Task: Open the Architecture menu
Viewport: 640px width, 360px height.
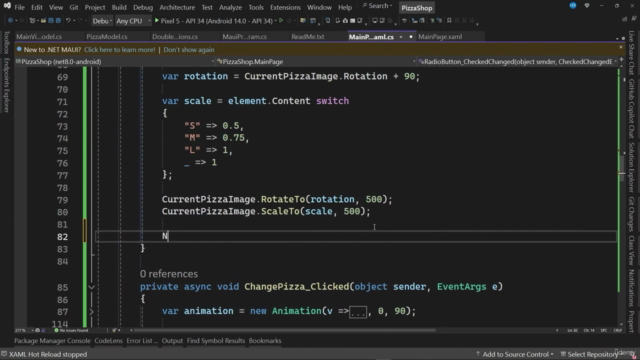Action: pos(177,7)
